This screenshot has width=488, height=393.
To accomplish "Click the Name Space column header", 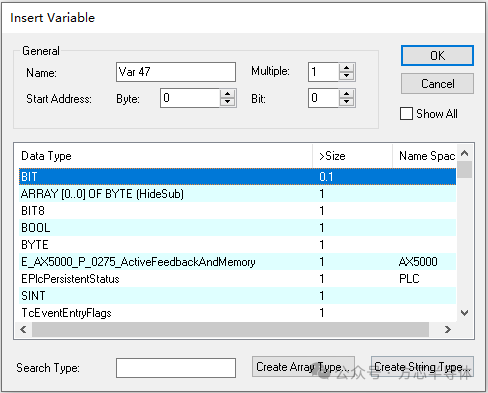I will (424, 156).
